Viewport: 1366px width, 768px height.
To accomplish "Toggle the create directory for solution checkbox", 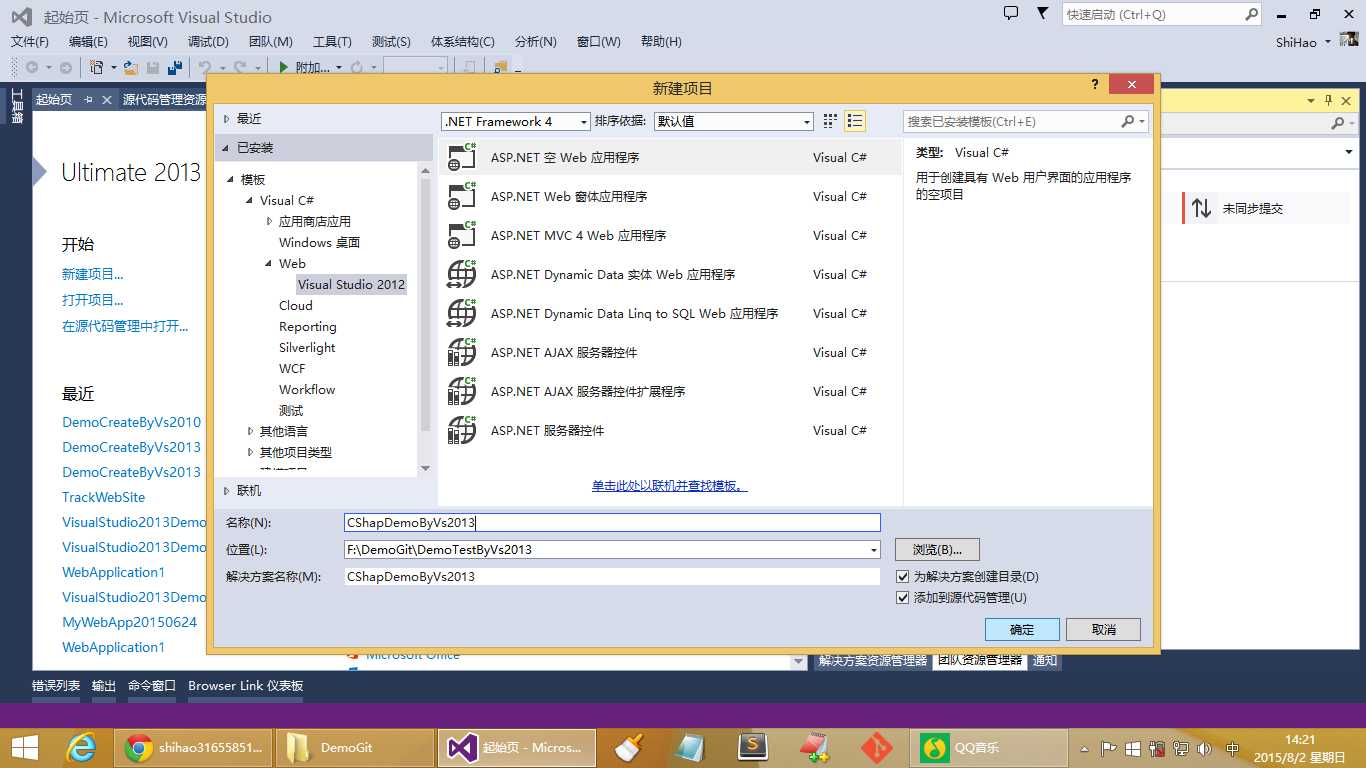I will click(903, 577).
